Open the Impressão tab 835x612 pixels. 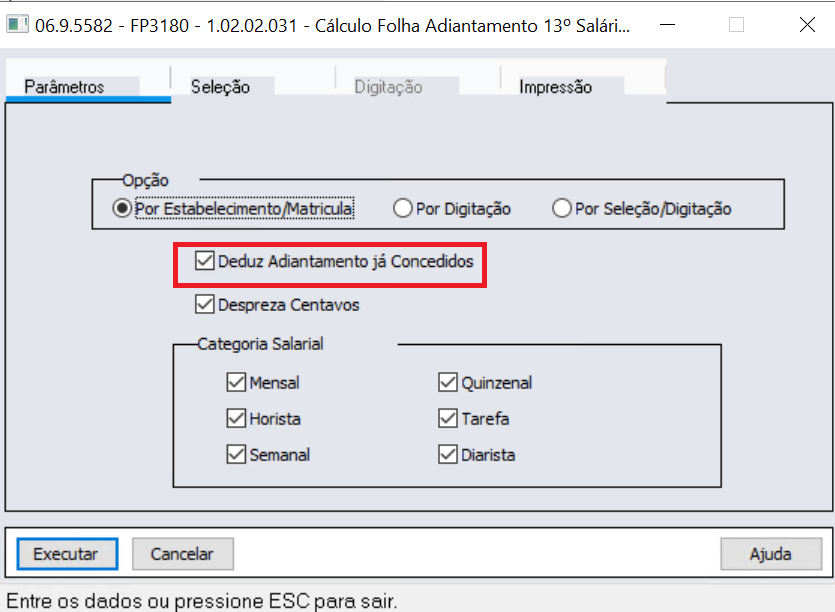click(555, 86)
